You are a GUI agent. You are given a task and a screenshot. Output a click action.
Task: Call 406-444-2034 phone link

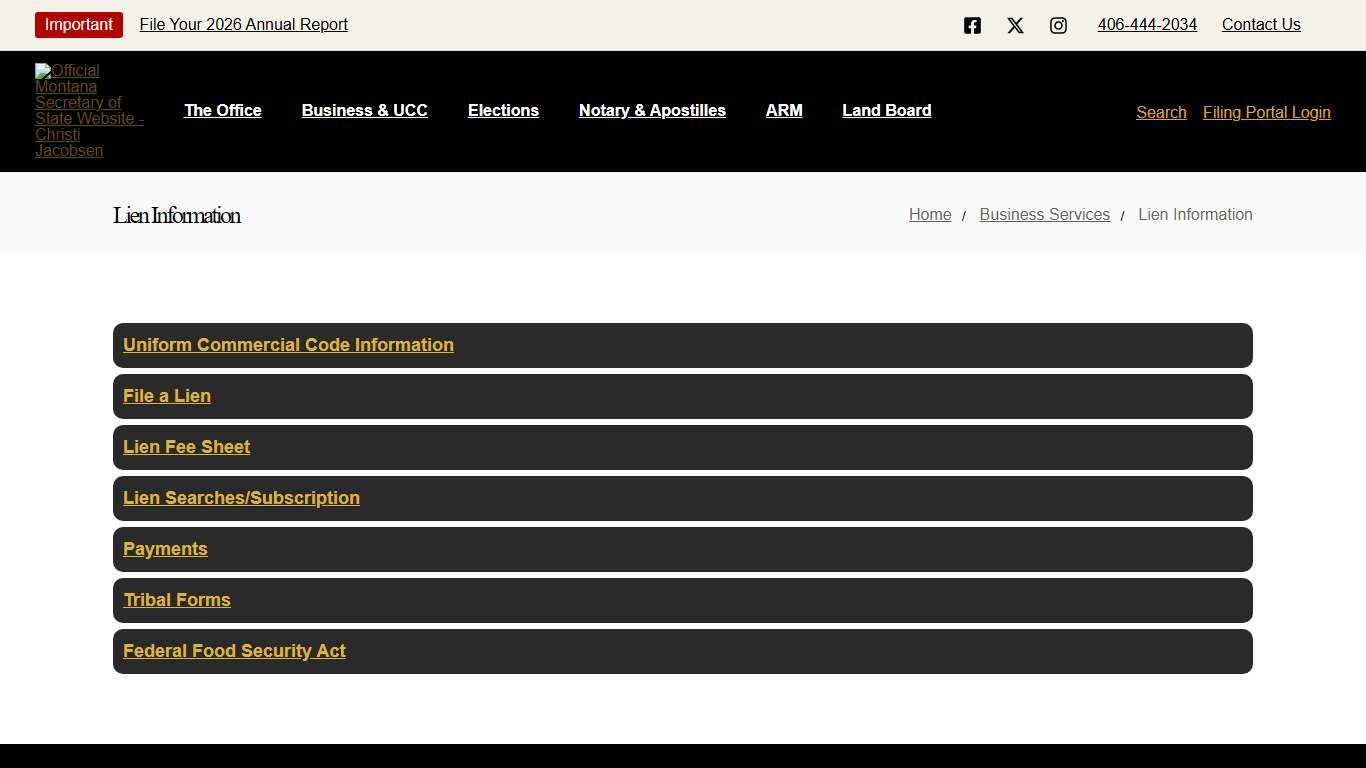[x=1147, y=24]
